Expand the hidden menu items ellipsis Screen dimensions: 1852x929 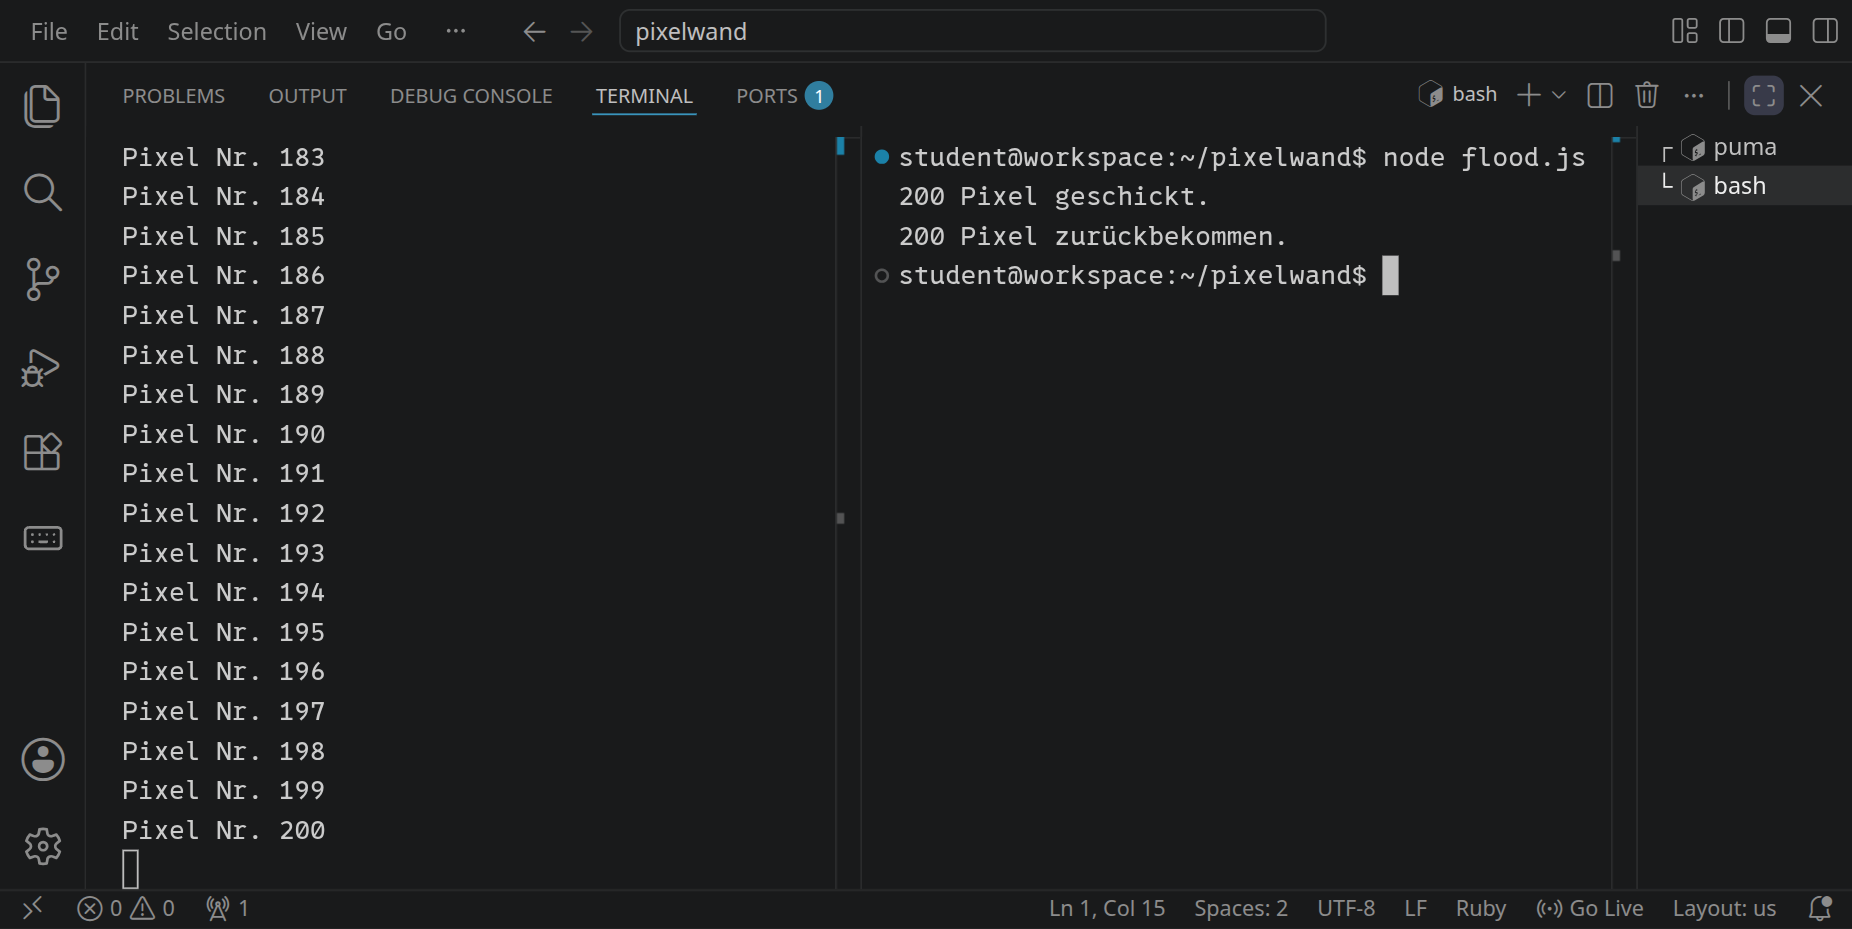click(x=456, y=31)
